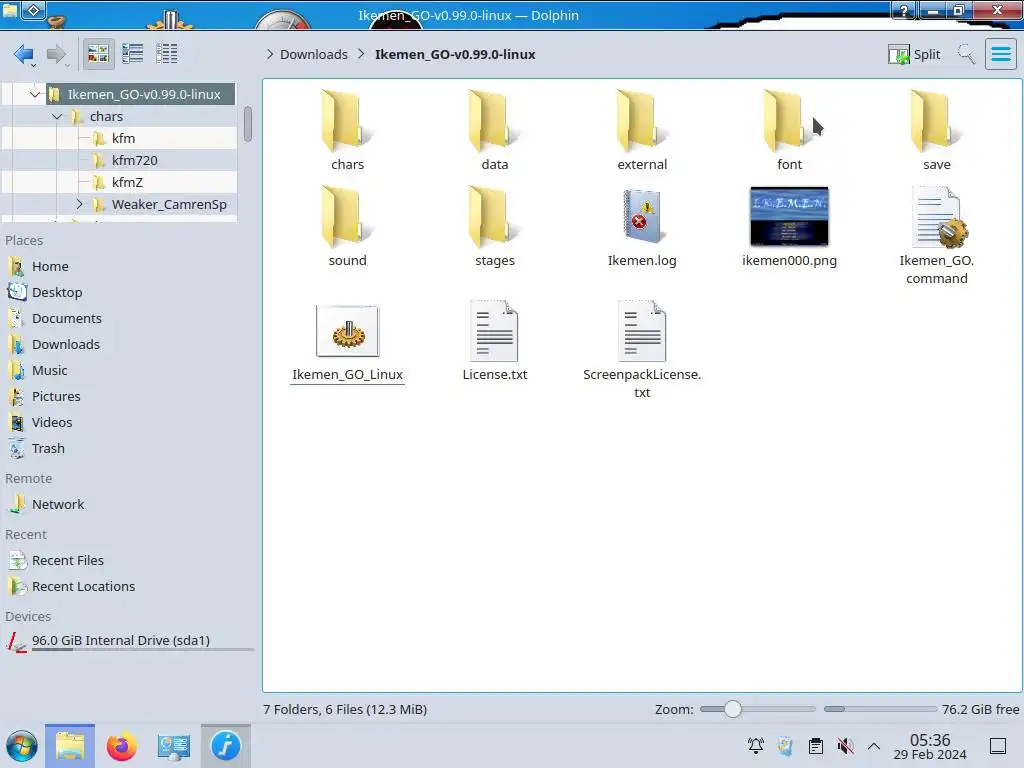Collapse the chars tree node
The image size is (1024, 768).
(x=57, y=116)
